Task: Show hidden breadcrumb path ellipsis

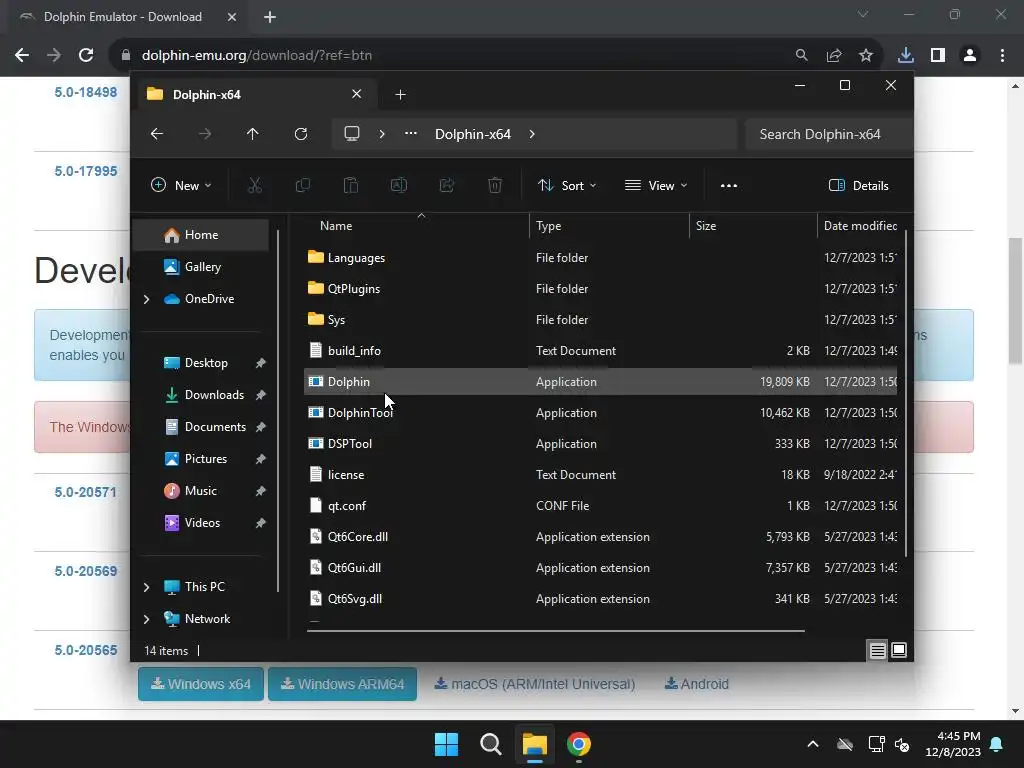Action: pyautogui.click(x=411, y=134)
